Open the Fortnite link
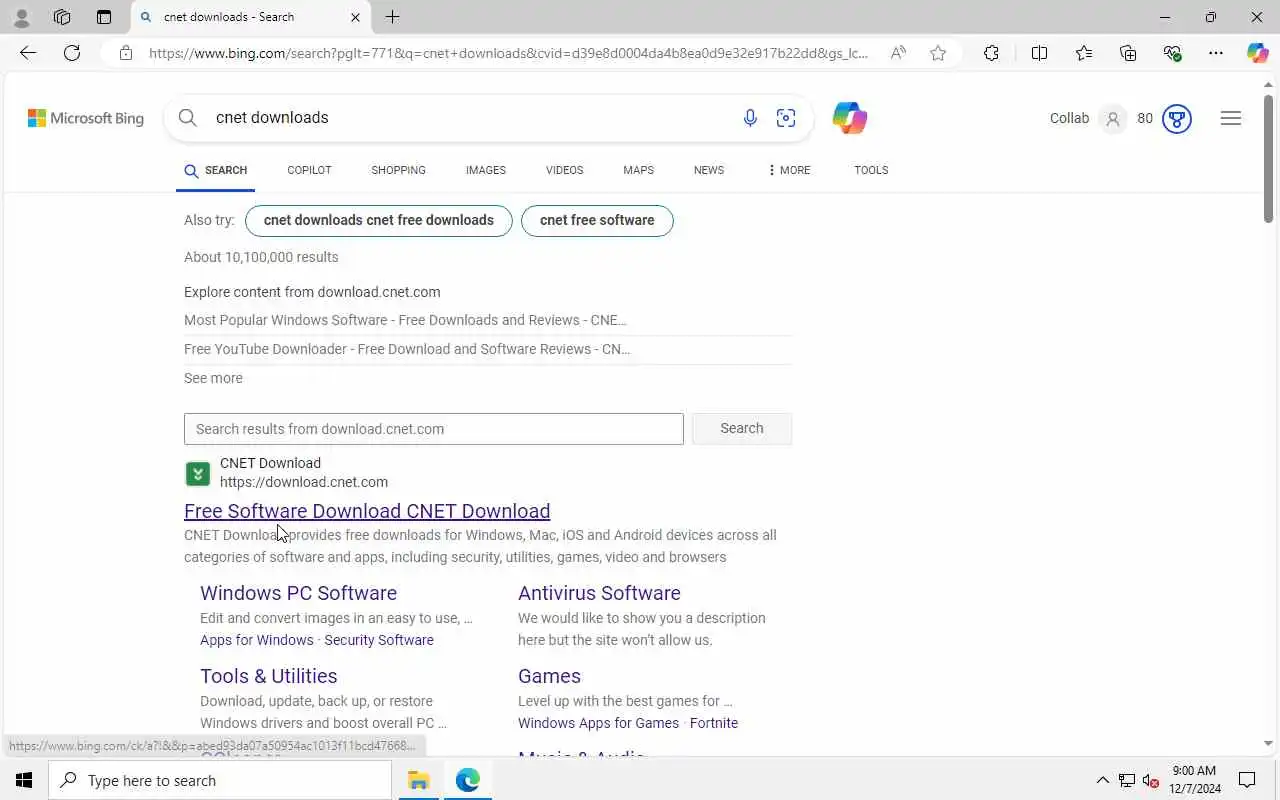 (x=714, y=723)
